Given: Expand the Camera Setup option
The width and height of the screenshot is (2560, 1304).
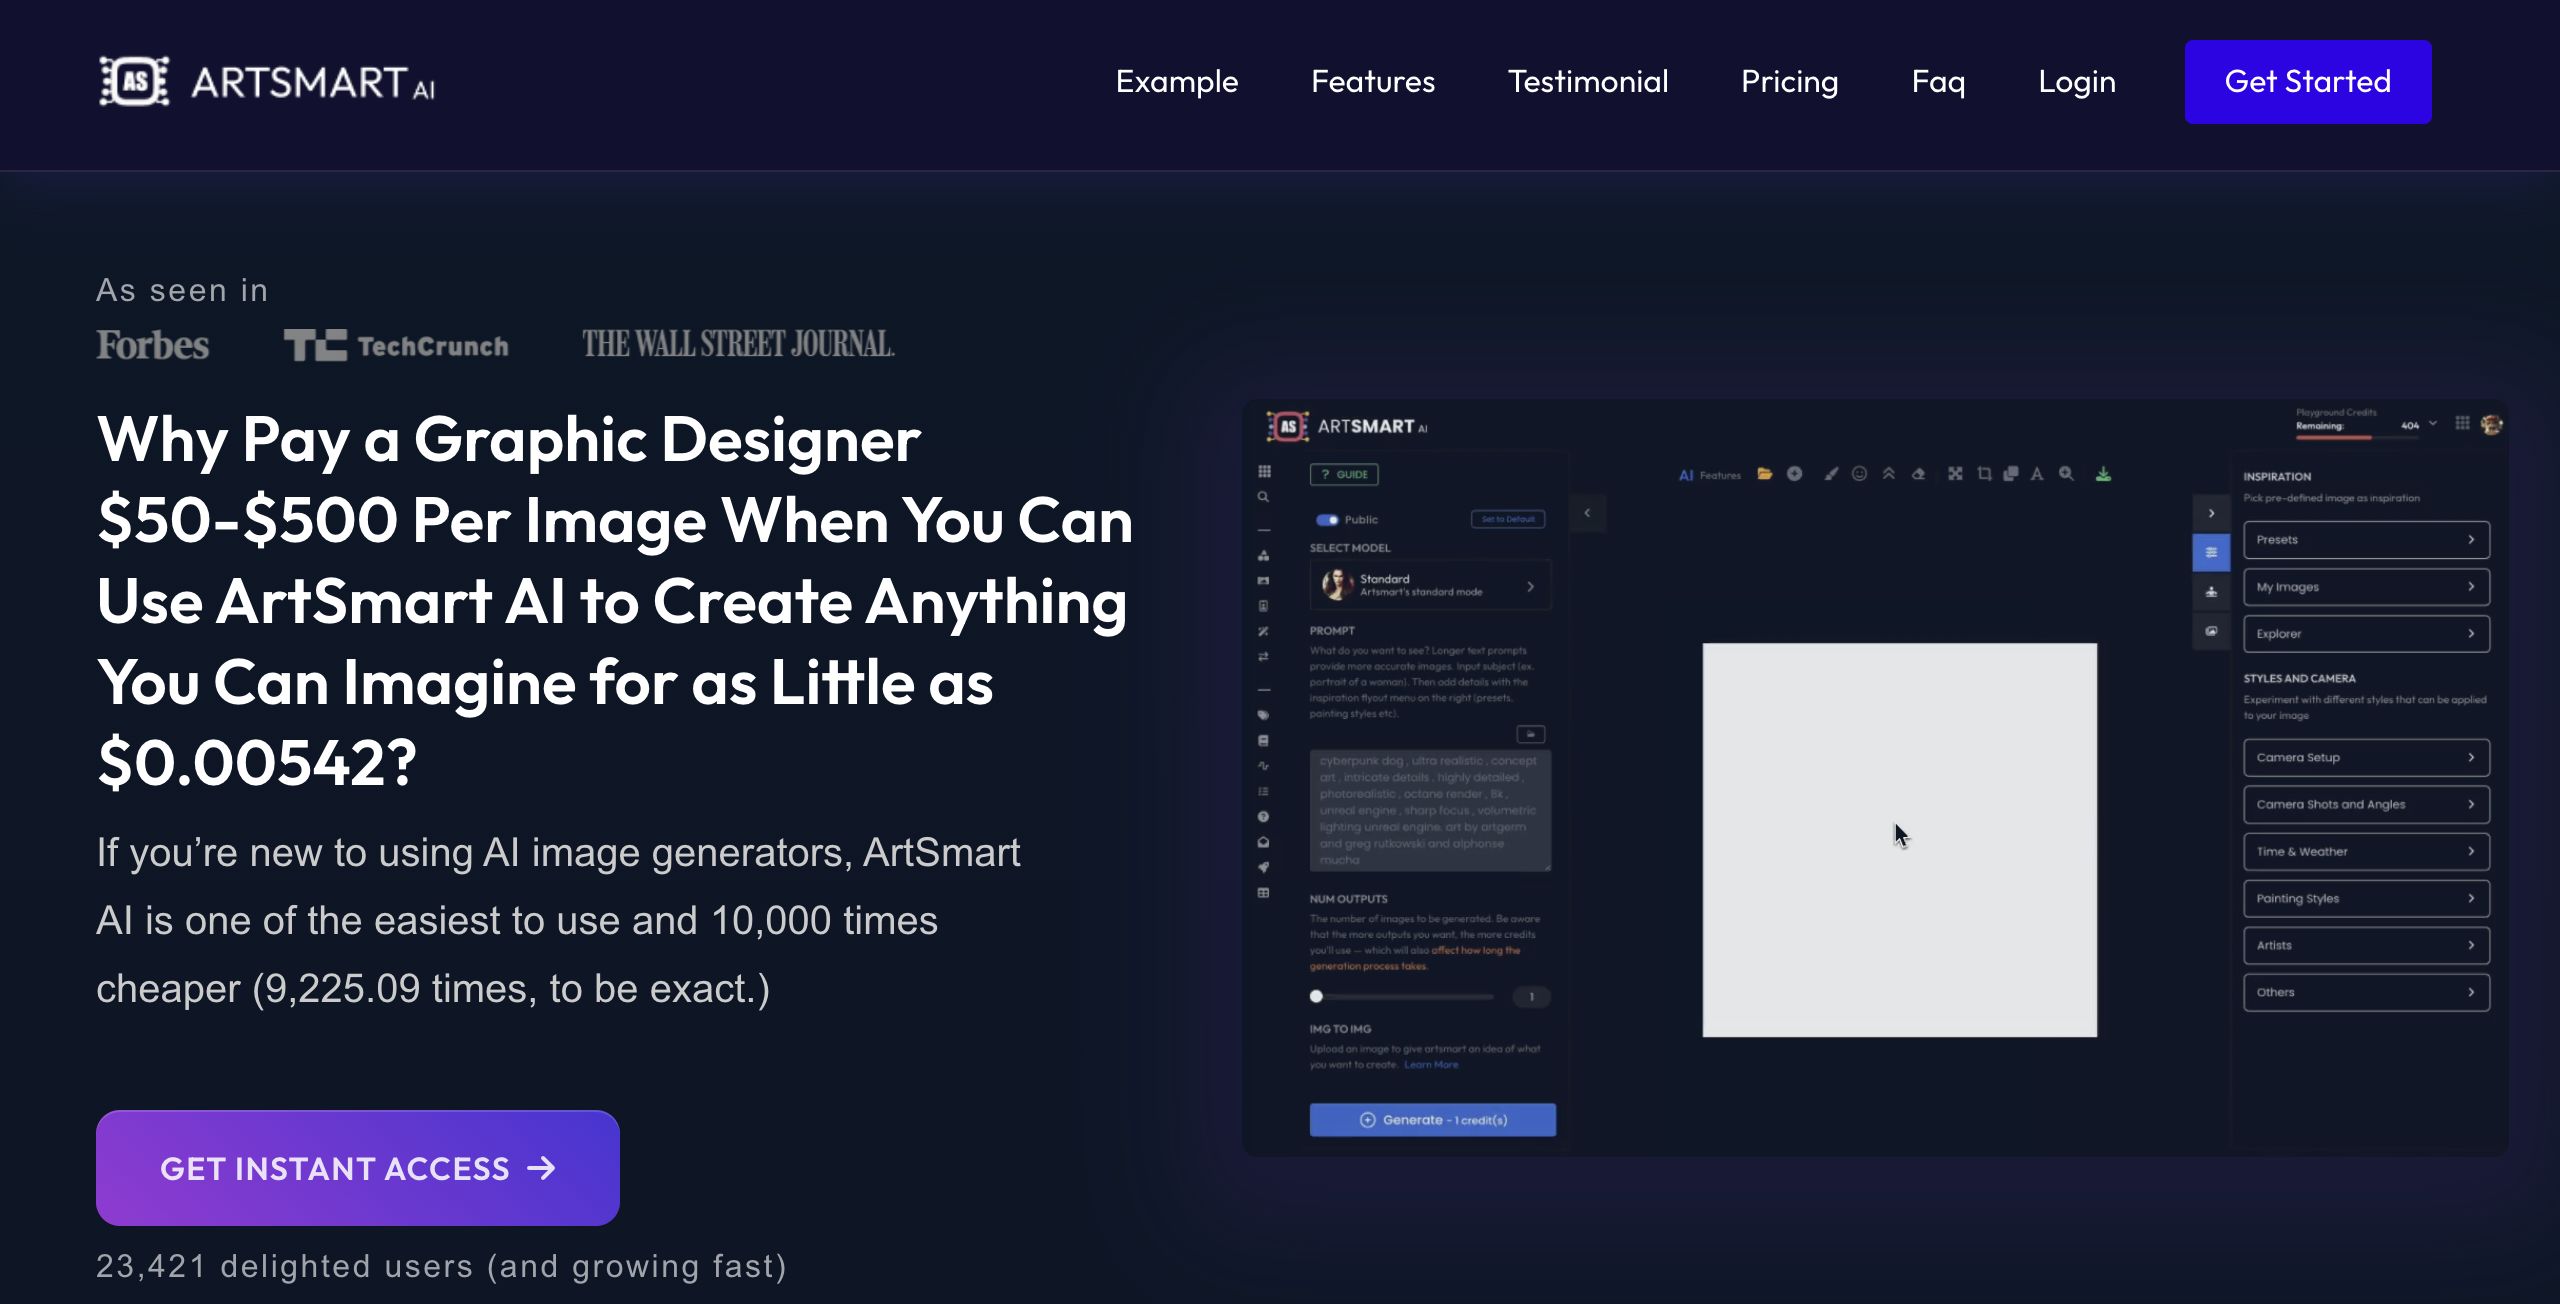Looking at the screenshot, I should 2365,758.
